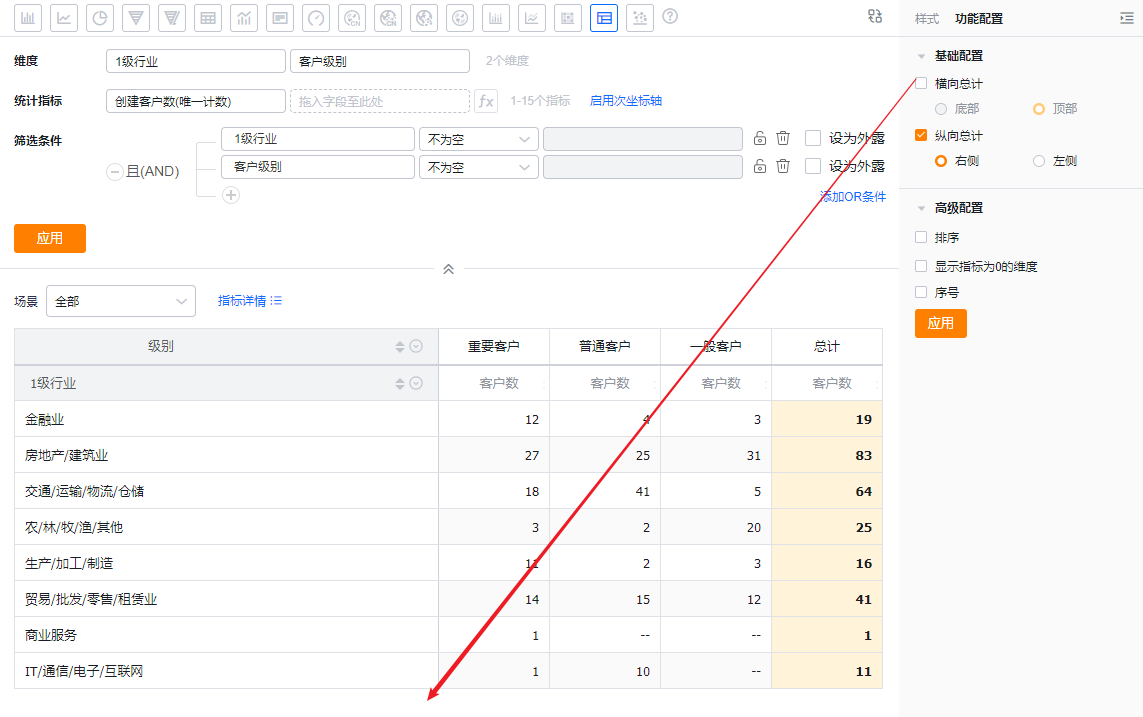Image resolution: width=1143 pixels, height=717 pixels.
Task: Switch to the 样式 tab
Action: tap(927, 19)
